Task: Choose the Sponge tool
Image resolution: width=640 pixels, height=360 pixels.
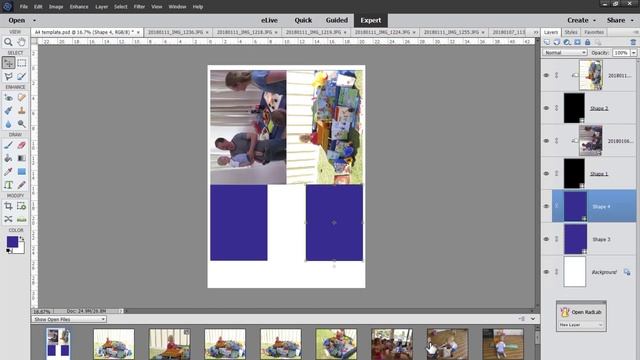Action: point(22,124)
